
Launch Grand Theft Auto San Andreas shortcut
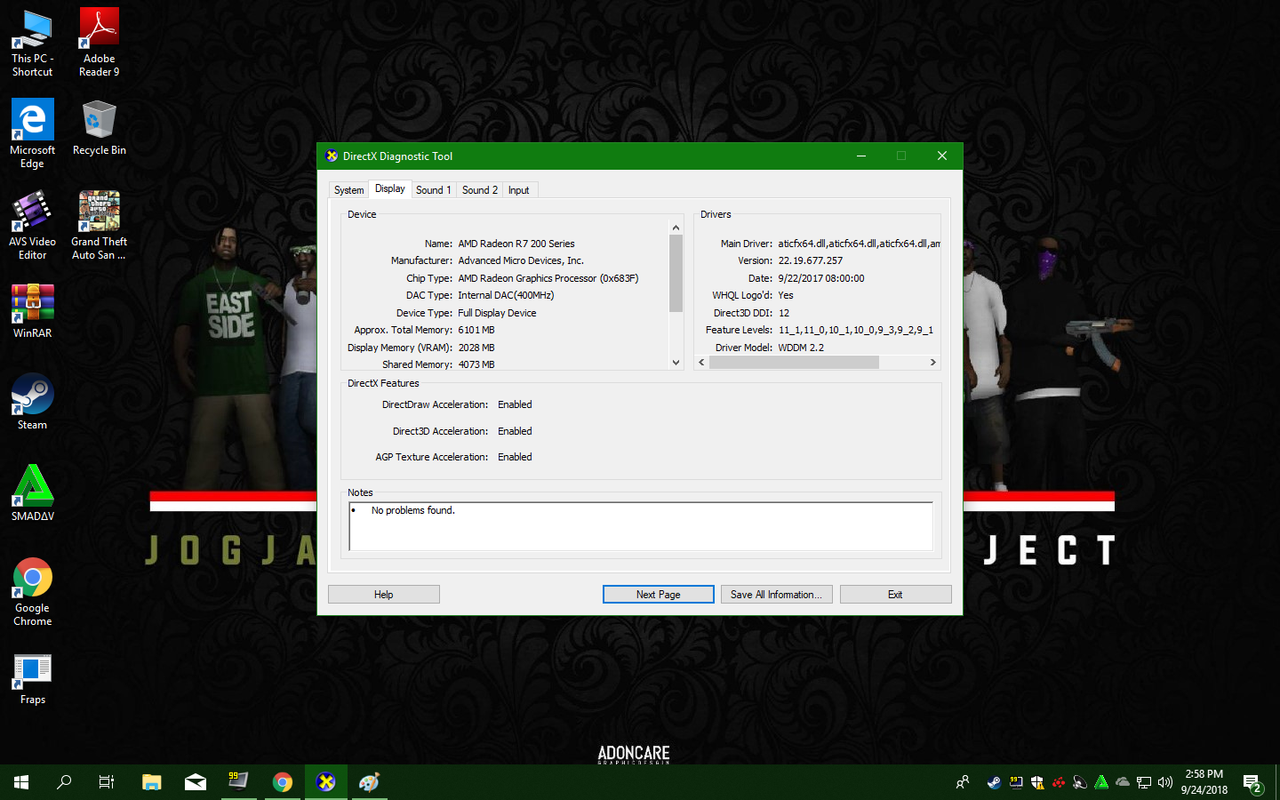point(99,226)
